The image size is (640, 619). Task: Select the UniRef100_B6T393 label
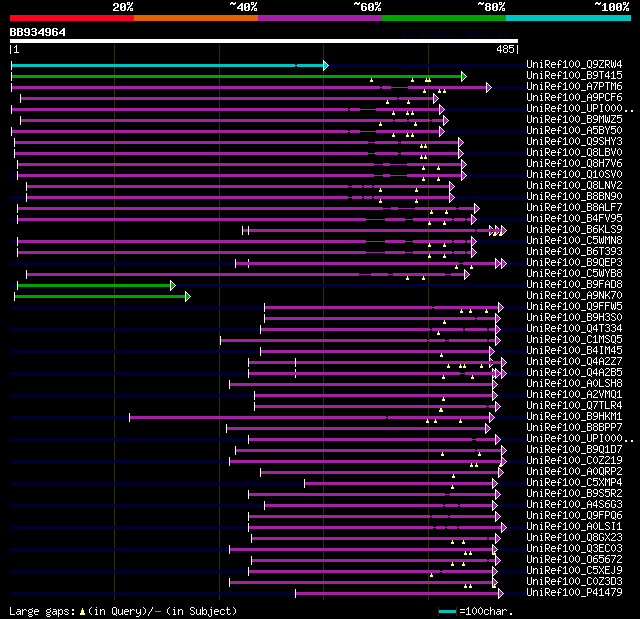tap(574, 252)
